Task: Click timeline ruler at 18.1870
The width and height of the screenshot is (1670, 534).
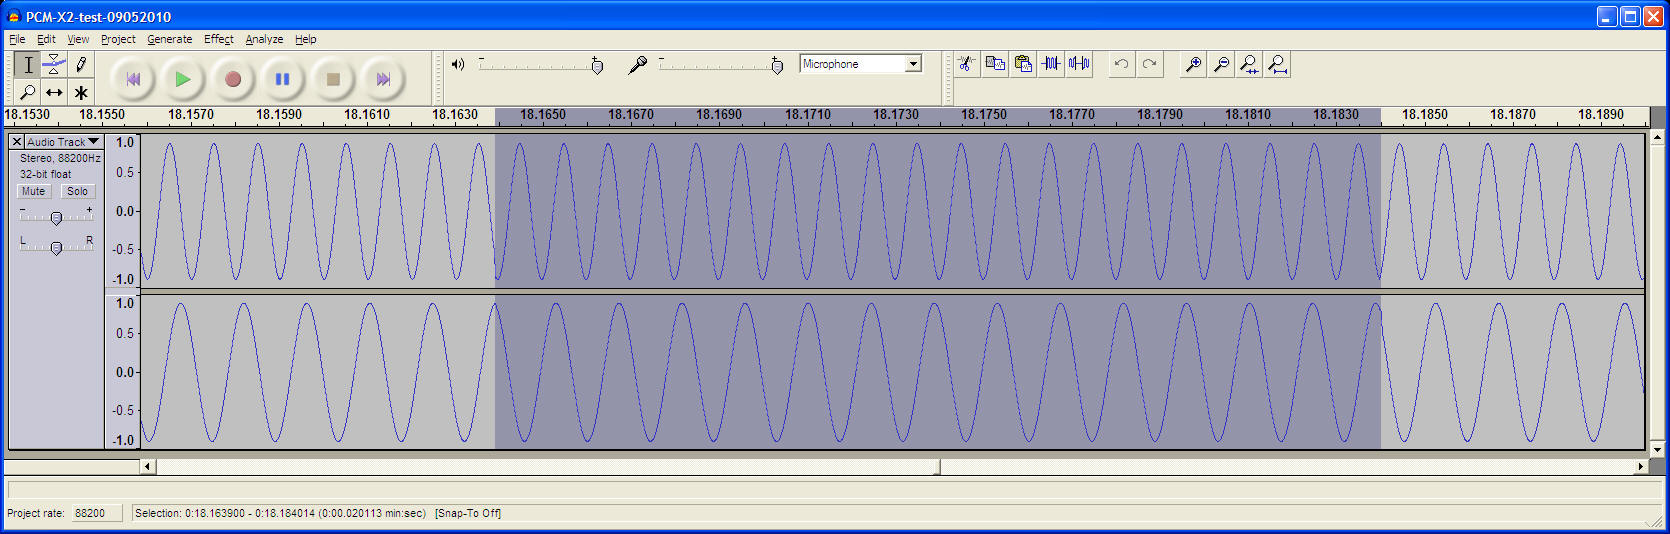Action: 1513,115
